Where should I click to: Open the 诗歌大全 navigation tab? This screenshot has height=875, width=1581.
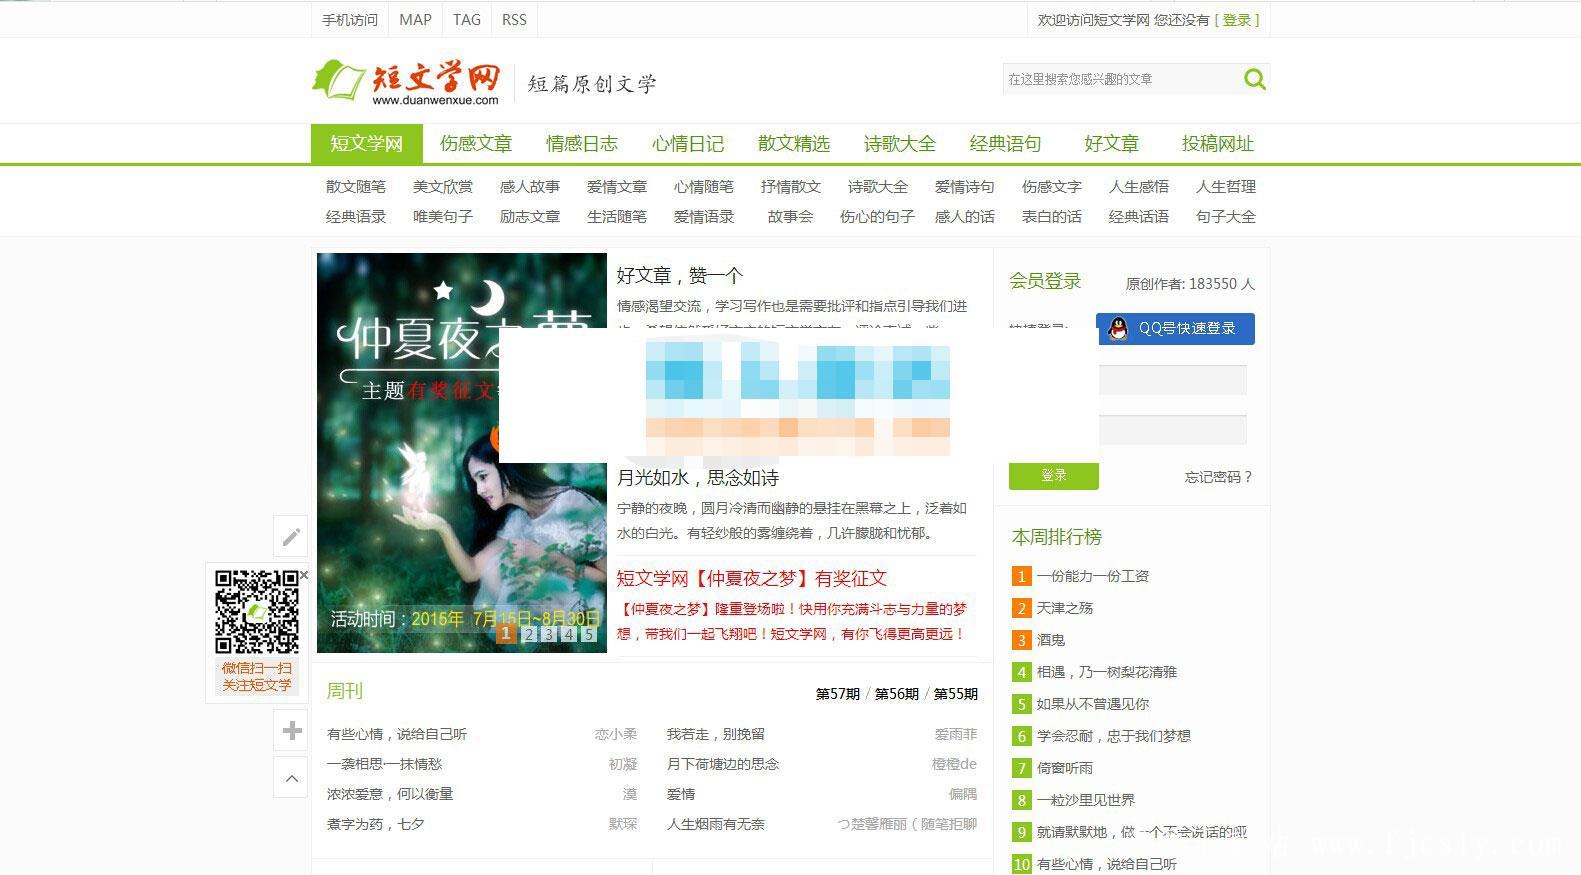(899, 144)
